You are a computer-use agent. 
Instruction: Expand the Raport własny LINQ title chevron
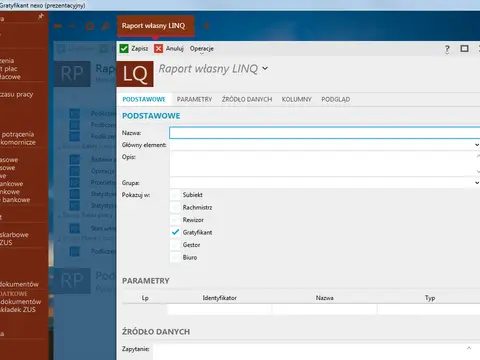265,68
